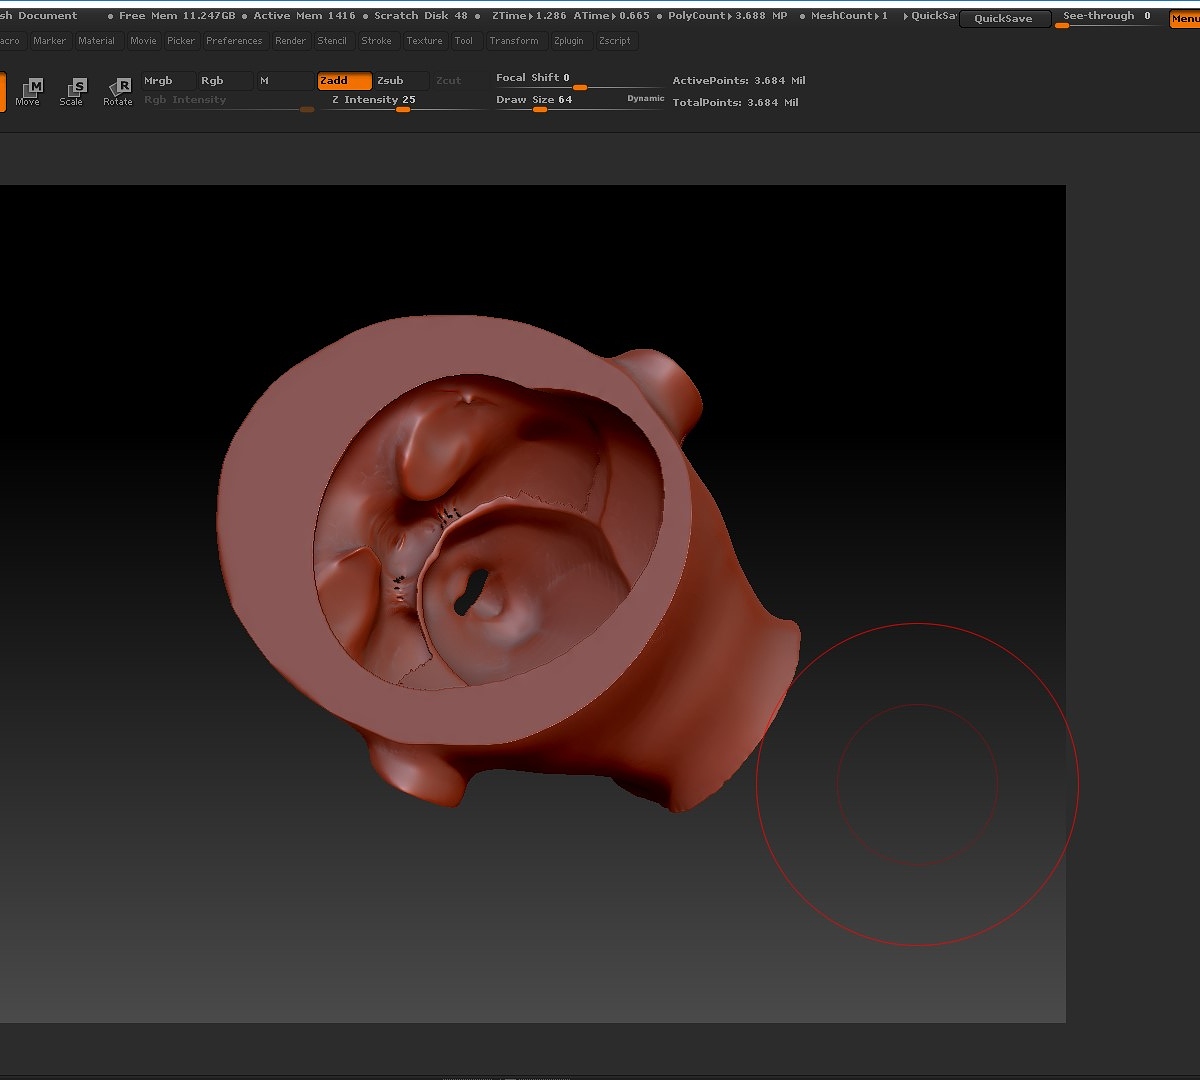Viewport: 1200px width, 1080px height.
Task: Open the Marker menu
Action: 49,41
